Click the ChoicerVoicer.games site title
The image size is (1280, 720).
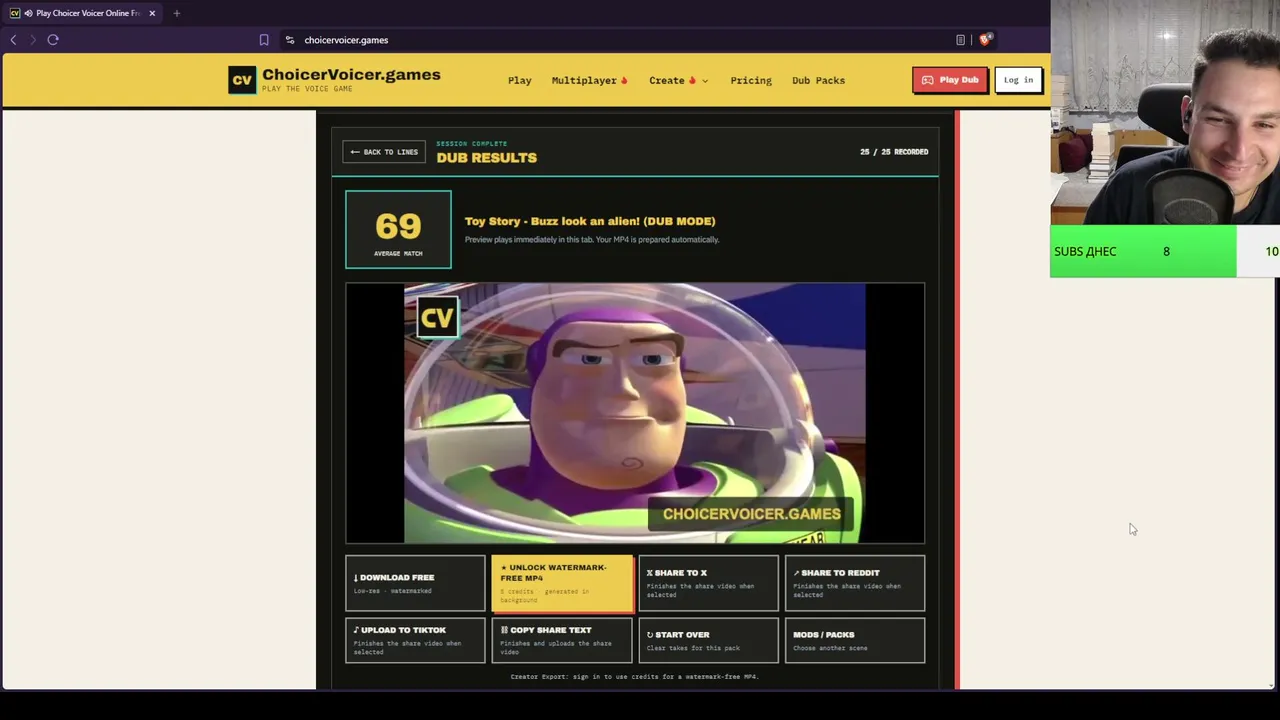pos(351,75)
